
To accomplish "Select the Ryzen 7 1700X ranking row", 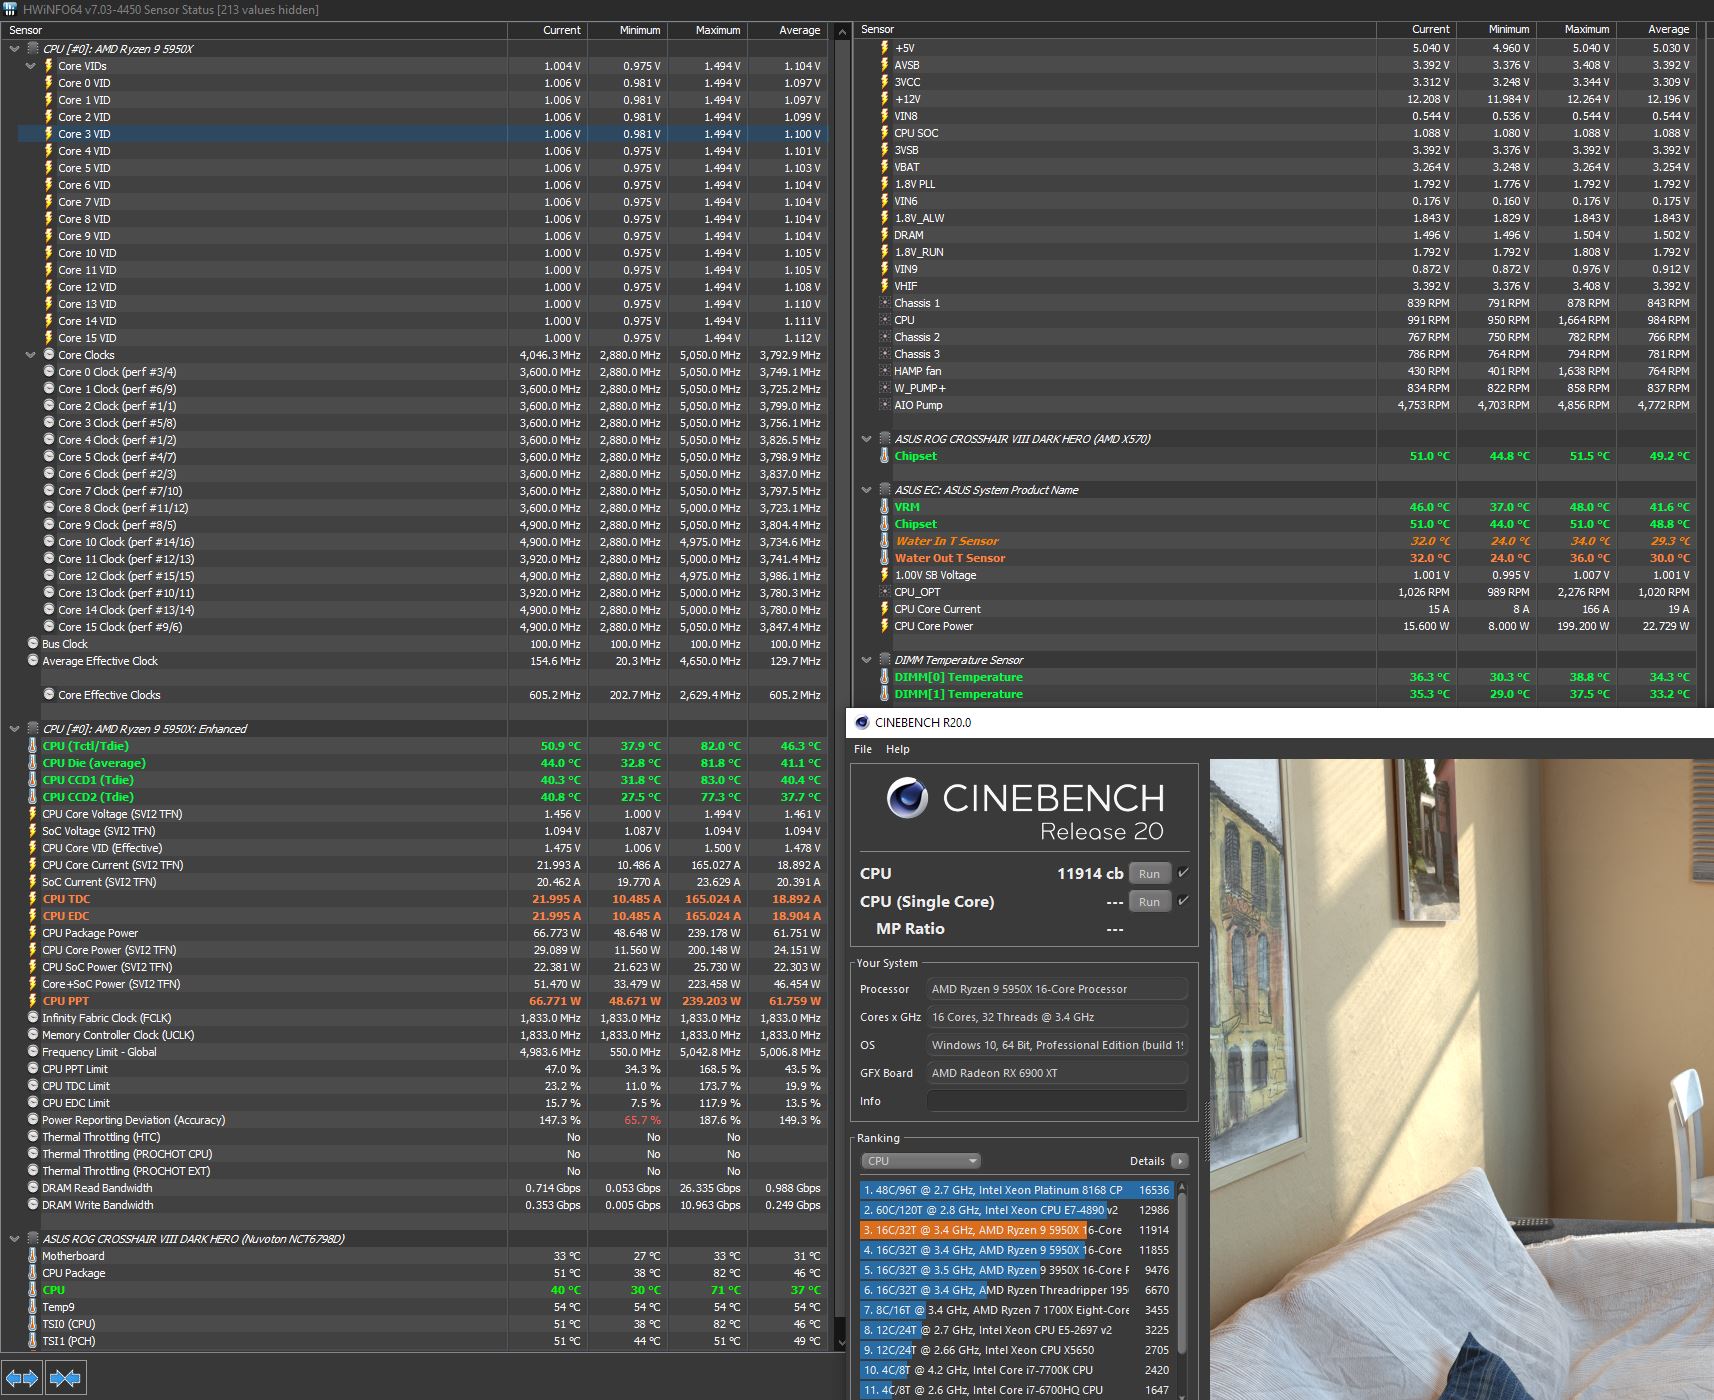I will click(1016, 1310).
